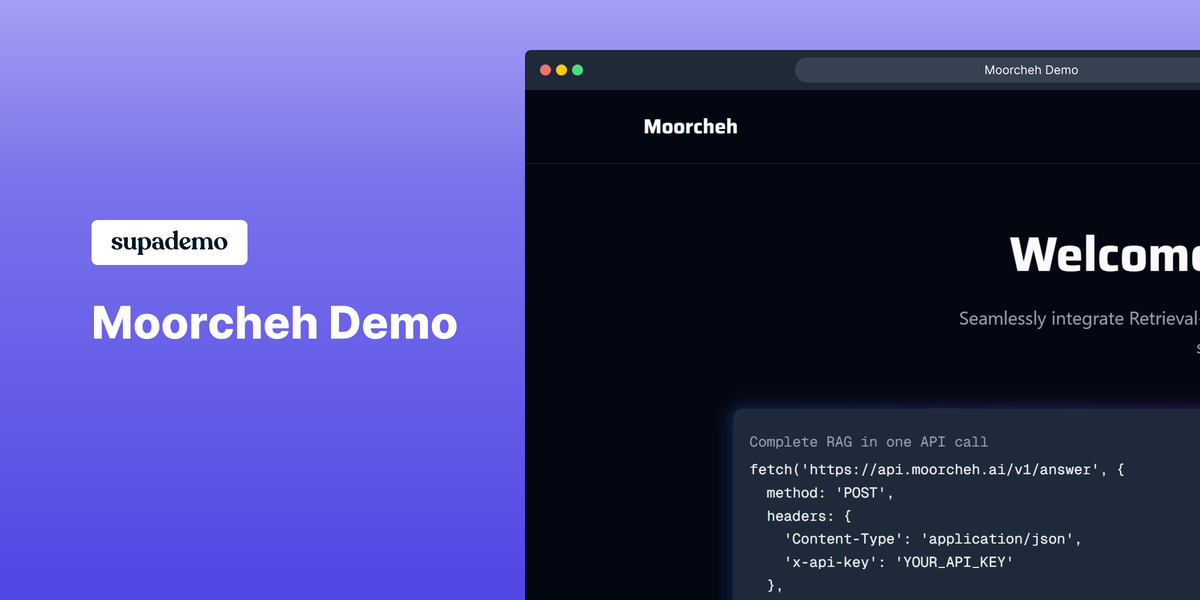Click the red close window dot
Screen dimensions: 1200x600
(x=545, y=70)
